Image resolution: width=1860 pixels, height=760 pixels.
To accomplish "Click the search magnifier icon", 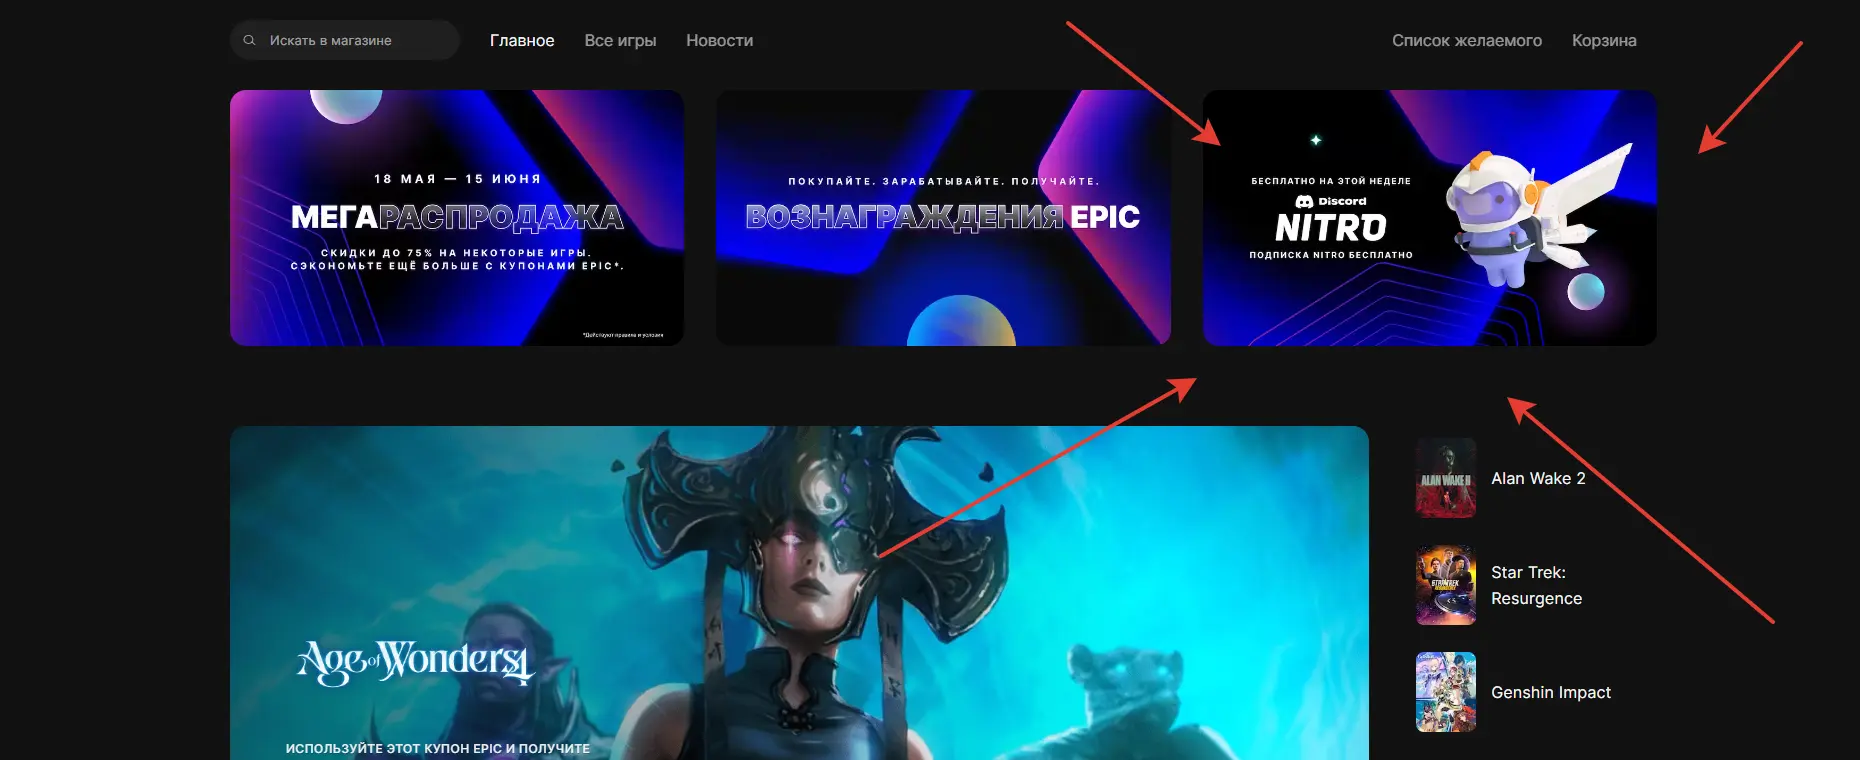I will point(249,40).
